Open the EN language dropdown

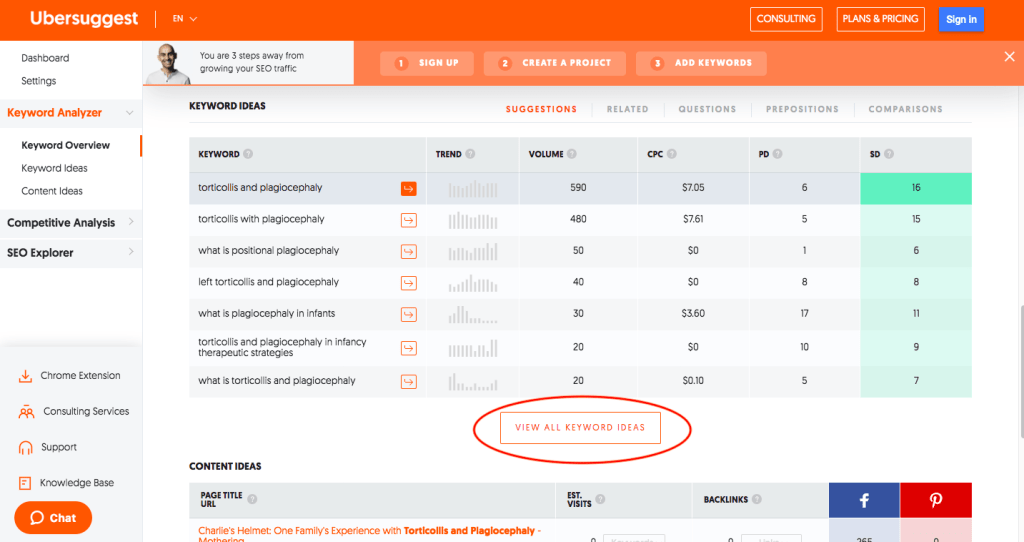185,19
